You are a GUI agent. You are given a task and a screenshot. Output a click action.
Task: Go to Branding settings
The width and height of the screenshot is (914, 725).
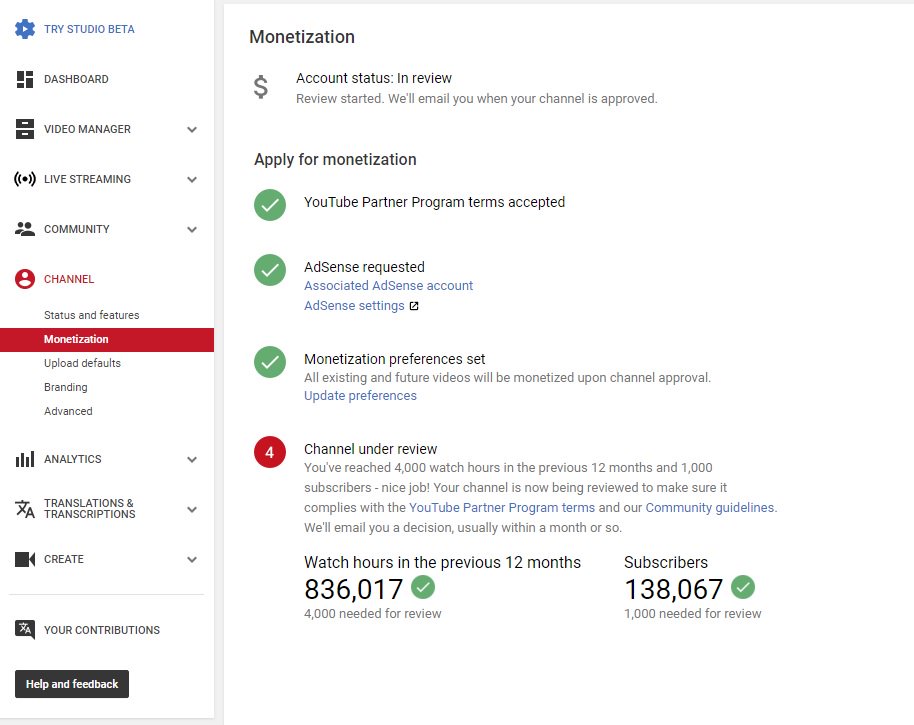click(65, 387)
